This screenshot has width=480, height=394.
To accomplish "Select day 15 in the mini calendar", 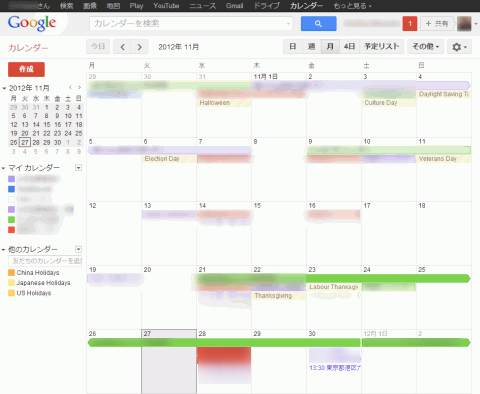I will coord(47,125).
